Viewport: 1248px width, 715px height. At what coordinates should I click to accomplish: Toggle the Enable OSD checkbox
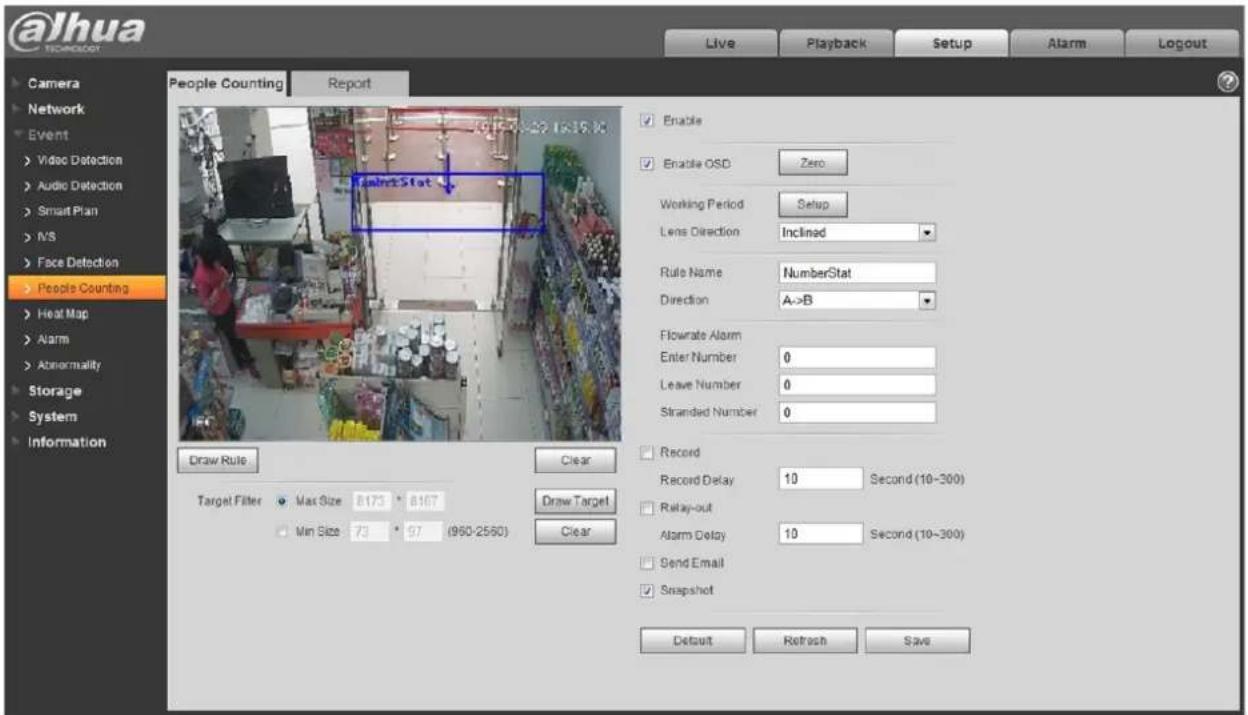[647, 164]
